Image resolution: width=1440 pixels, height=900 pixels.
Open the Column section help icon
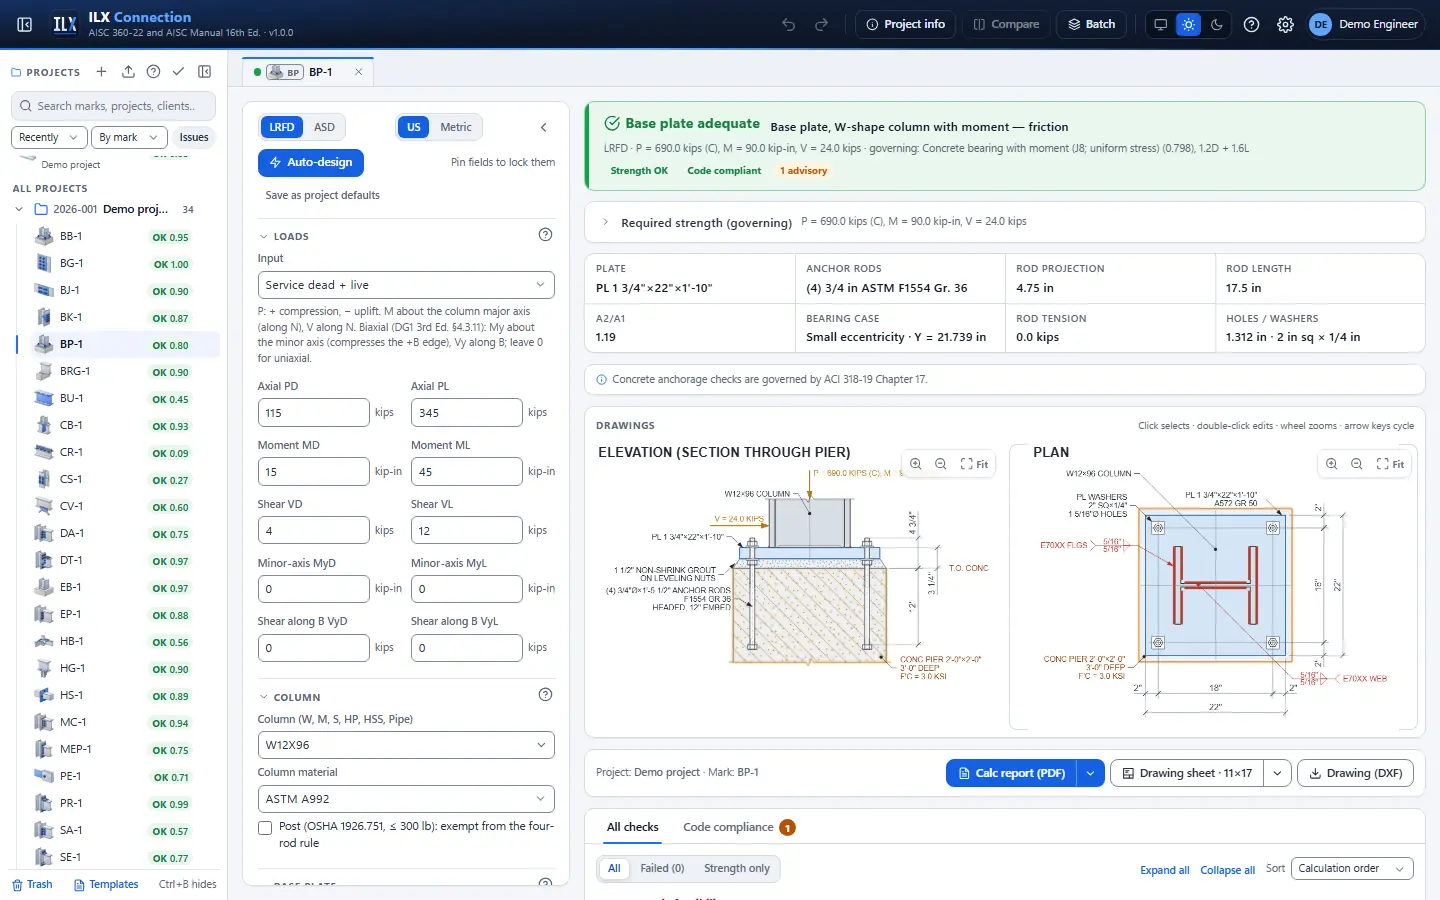point(545,695)
